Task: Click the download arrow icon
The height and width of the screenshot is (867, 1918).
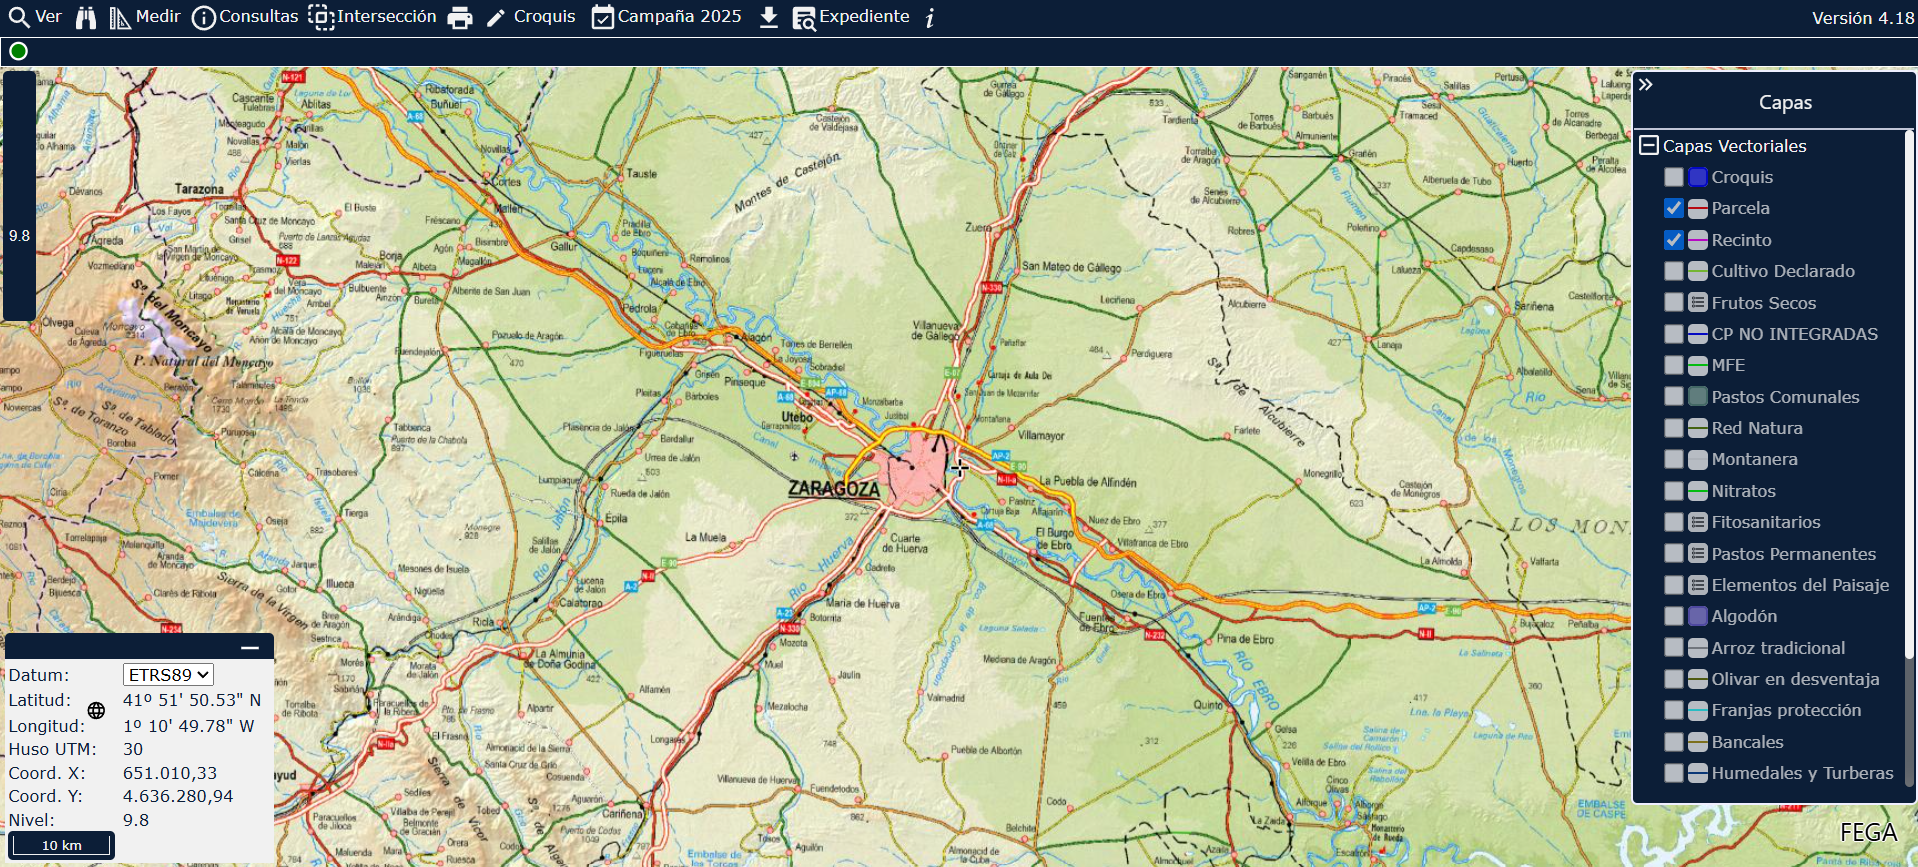Action: pos(768,18)
